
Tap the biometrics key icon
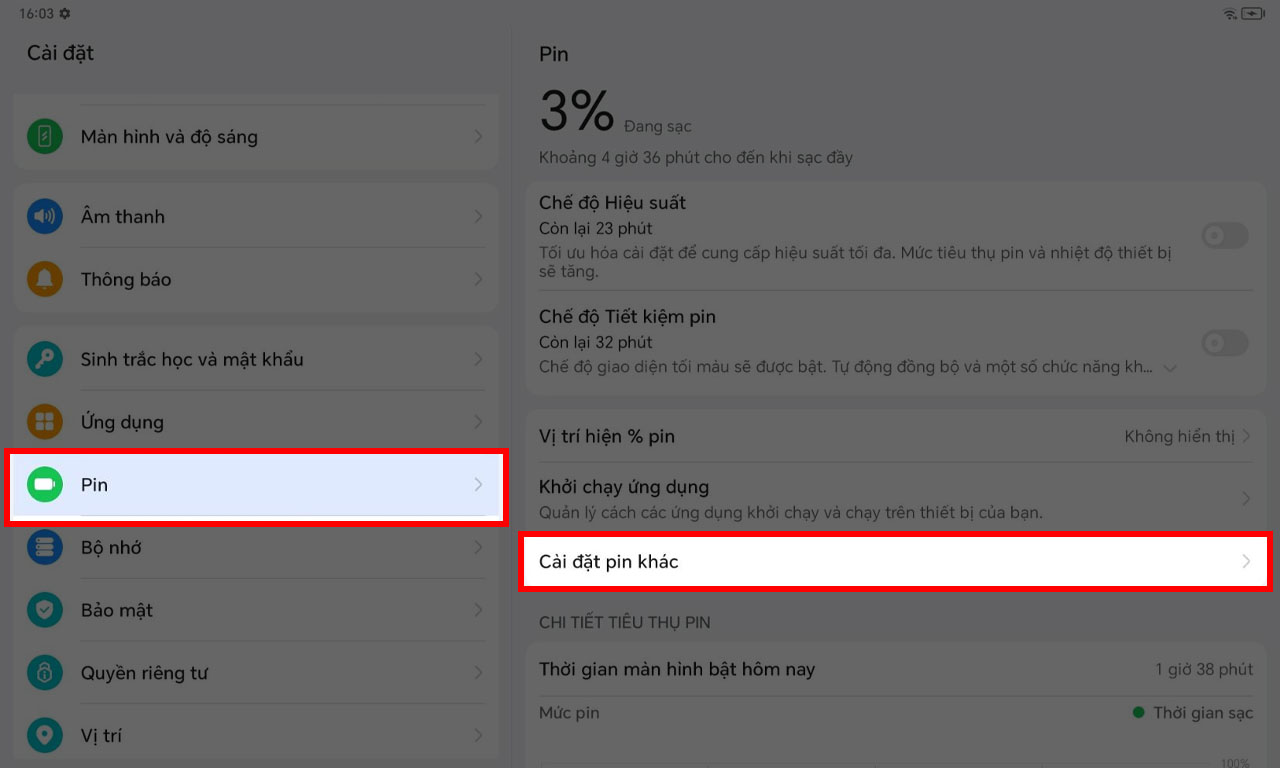point(45,359)
